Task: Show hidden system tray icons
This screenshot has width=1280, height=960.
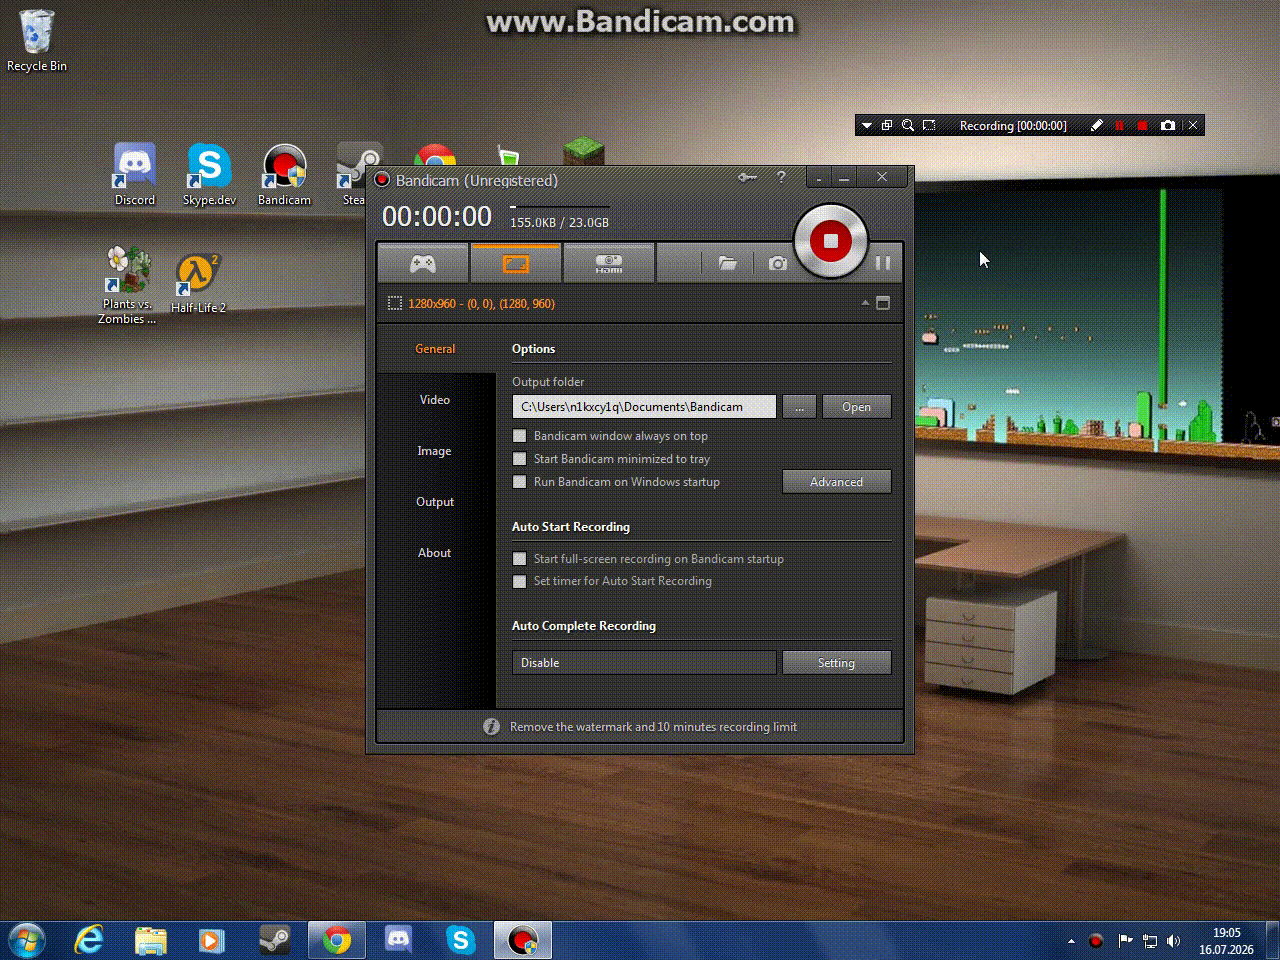Action: [1071, 941]
